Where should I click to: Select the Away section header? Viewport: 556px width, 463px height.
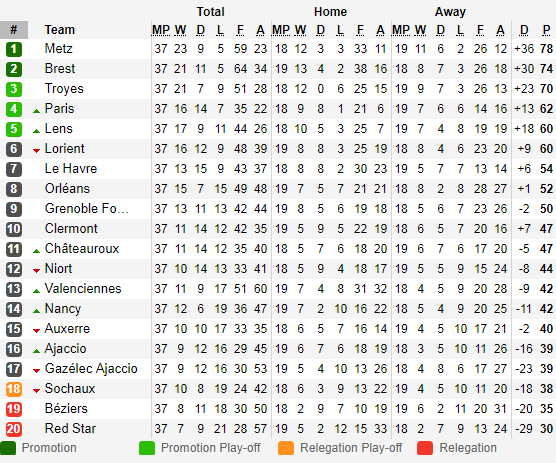(450, 12)
